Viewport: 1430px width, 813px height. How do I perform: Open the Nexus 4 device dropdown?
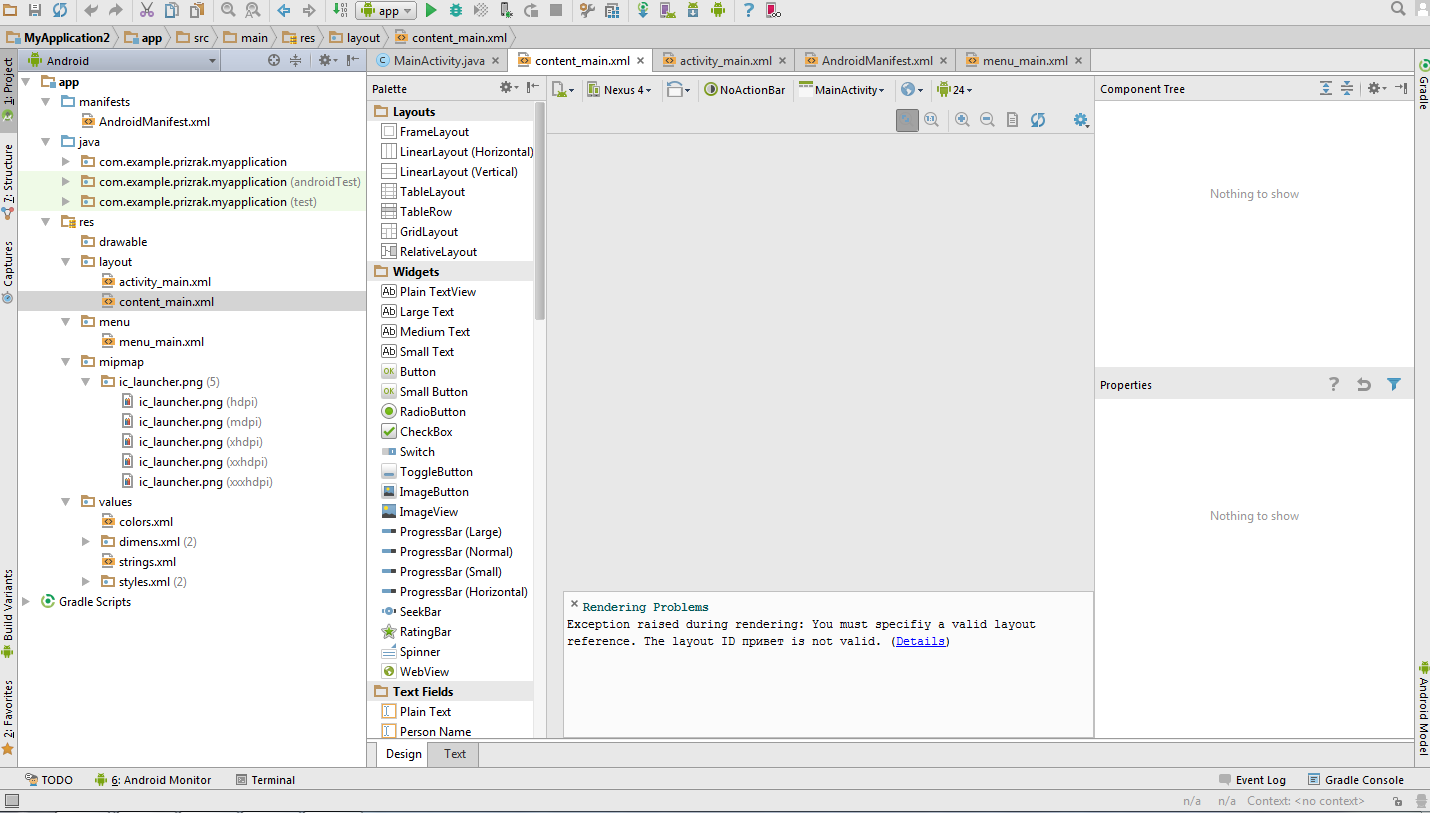(x=619, y=89)
